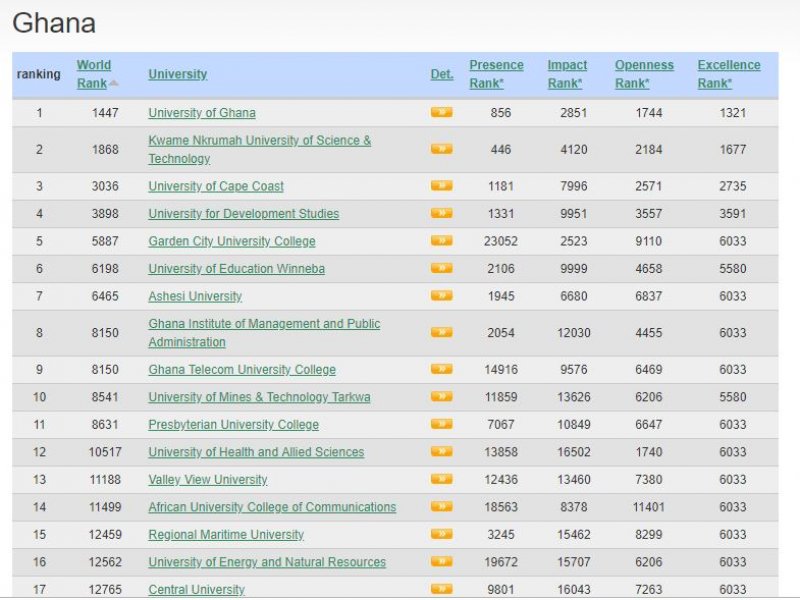This screenshot has width=800, height=600.
Task: Open details icon for Ashesi University
Action: 441,296
